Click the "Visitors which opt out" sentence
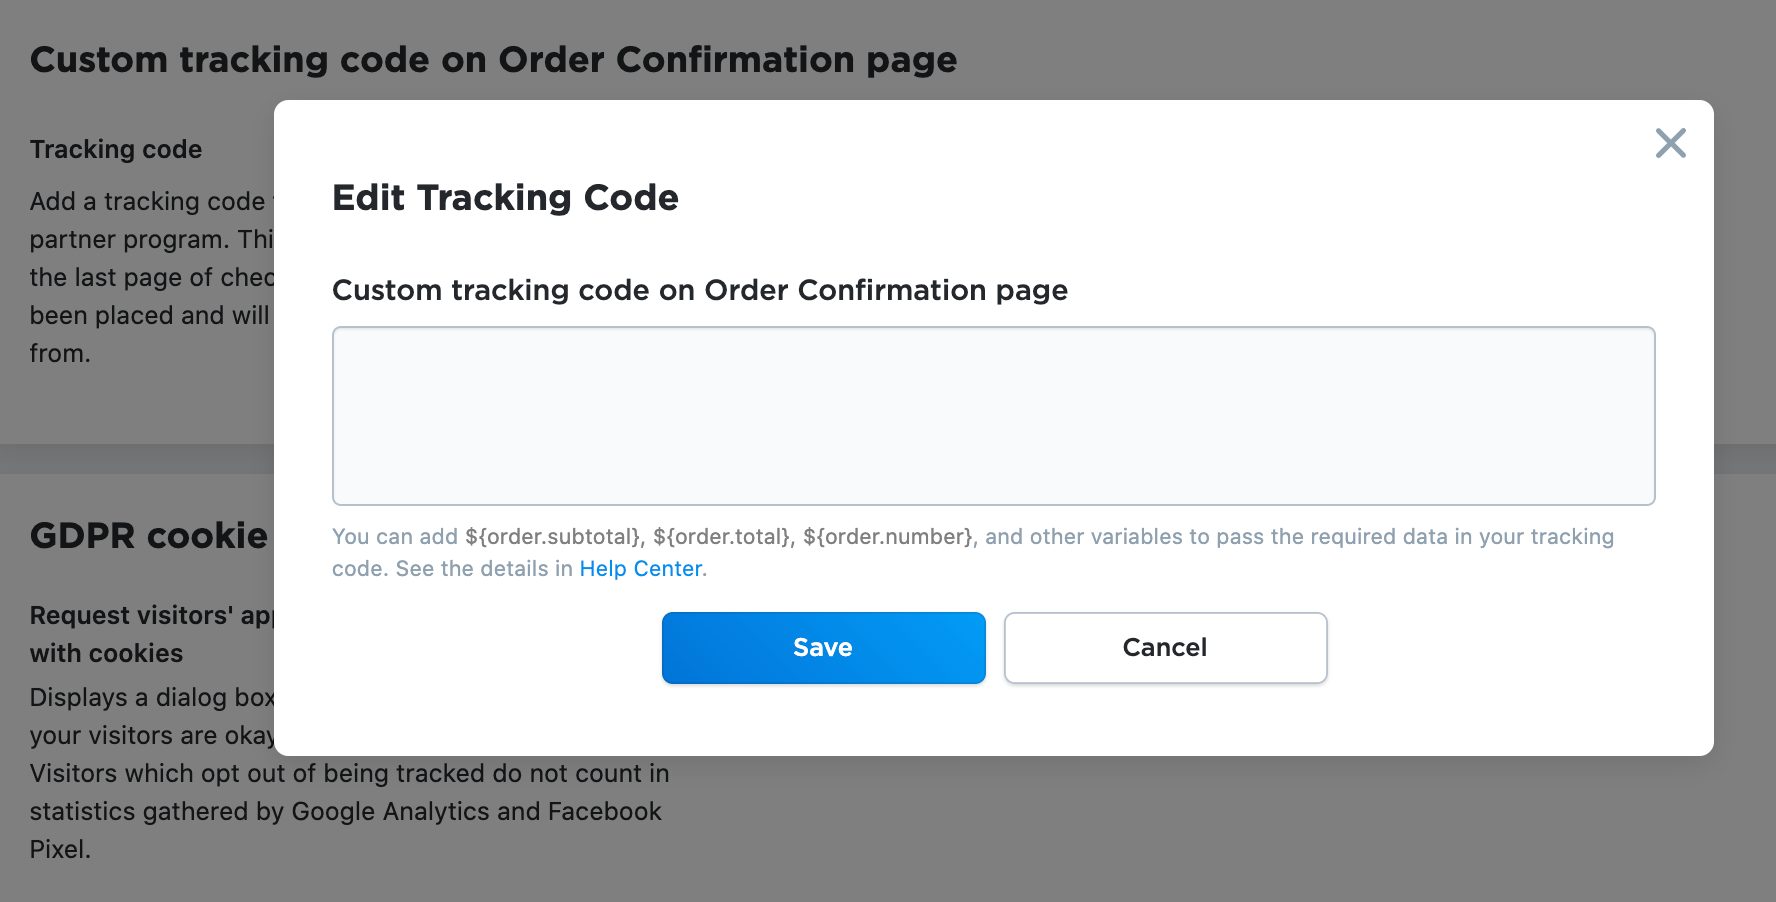Viewport: 1776px width, 902px height. [349, 774]
